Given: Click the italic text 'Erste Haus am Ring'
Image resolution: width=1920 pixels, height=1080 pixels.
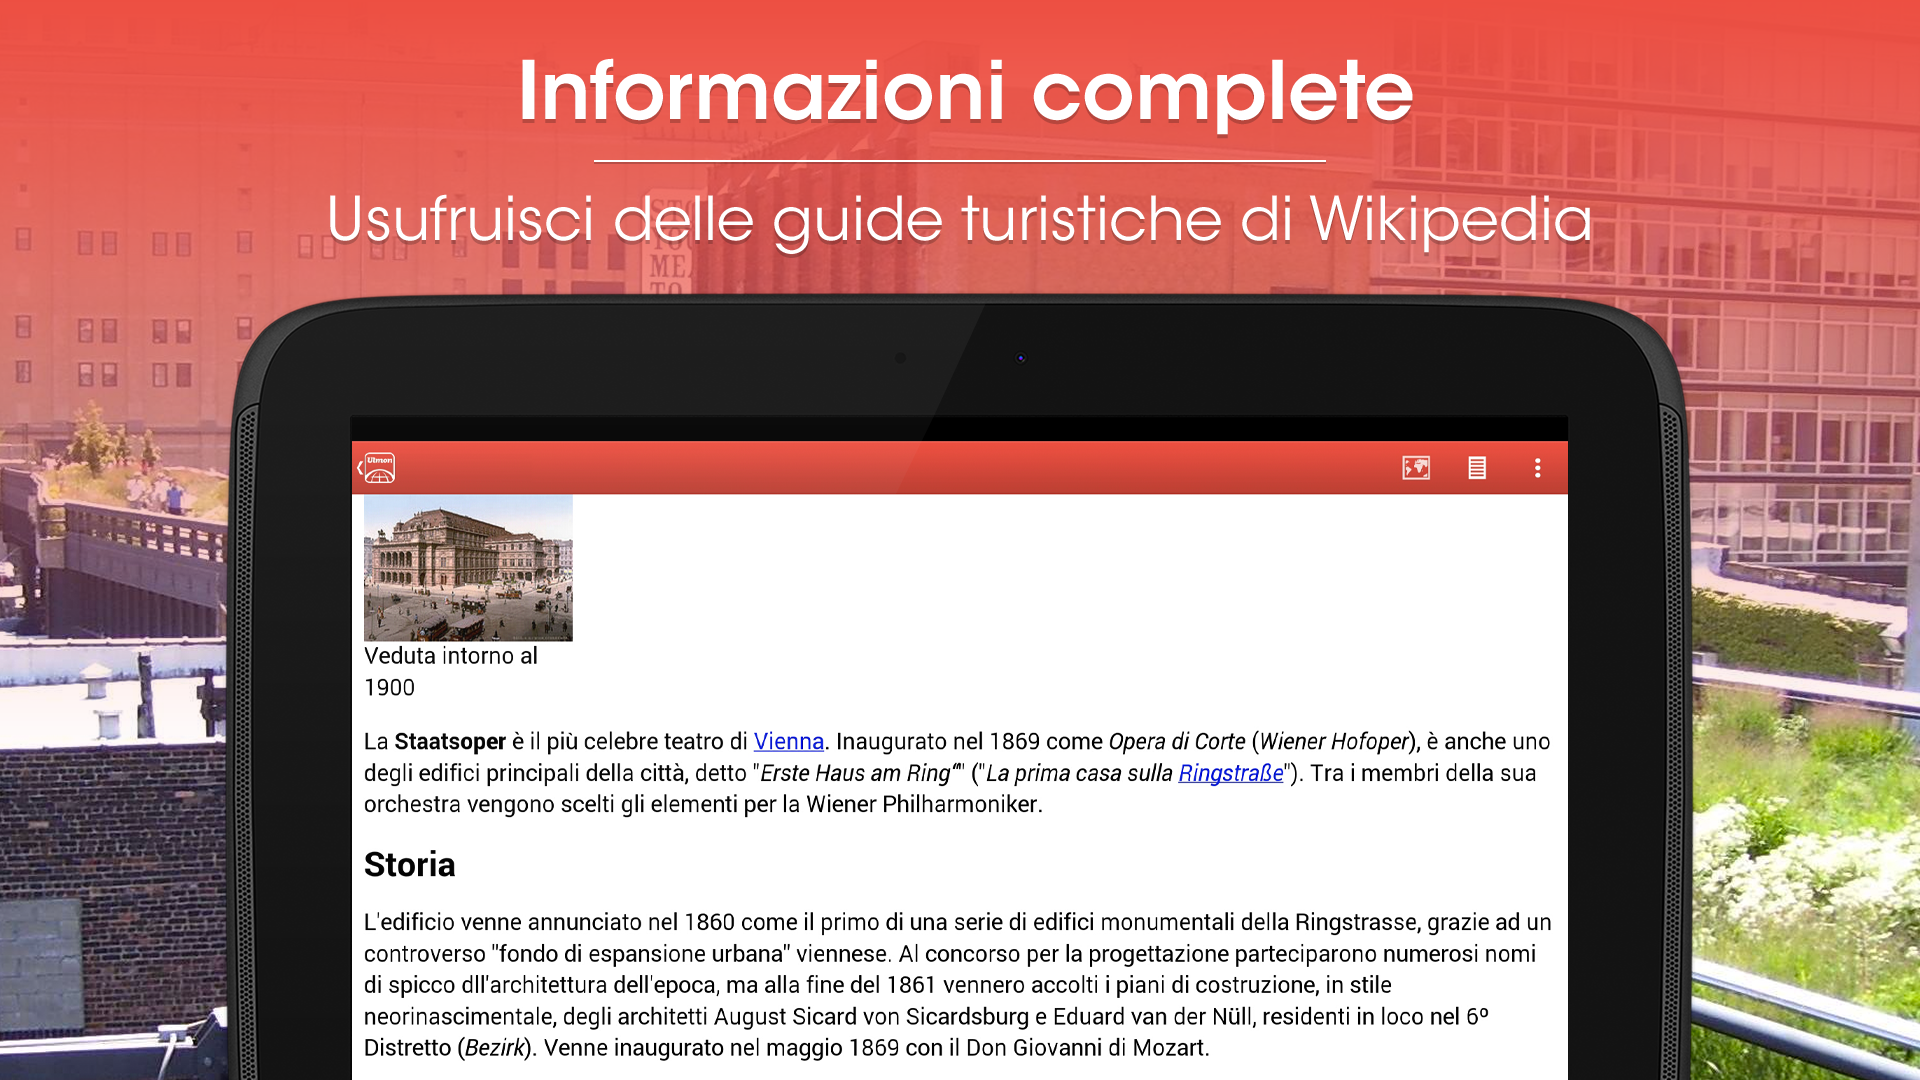Looking at the screenshot, I should [x=855, y=773].
